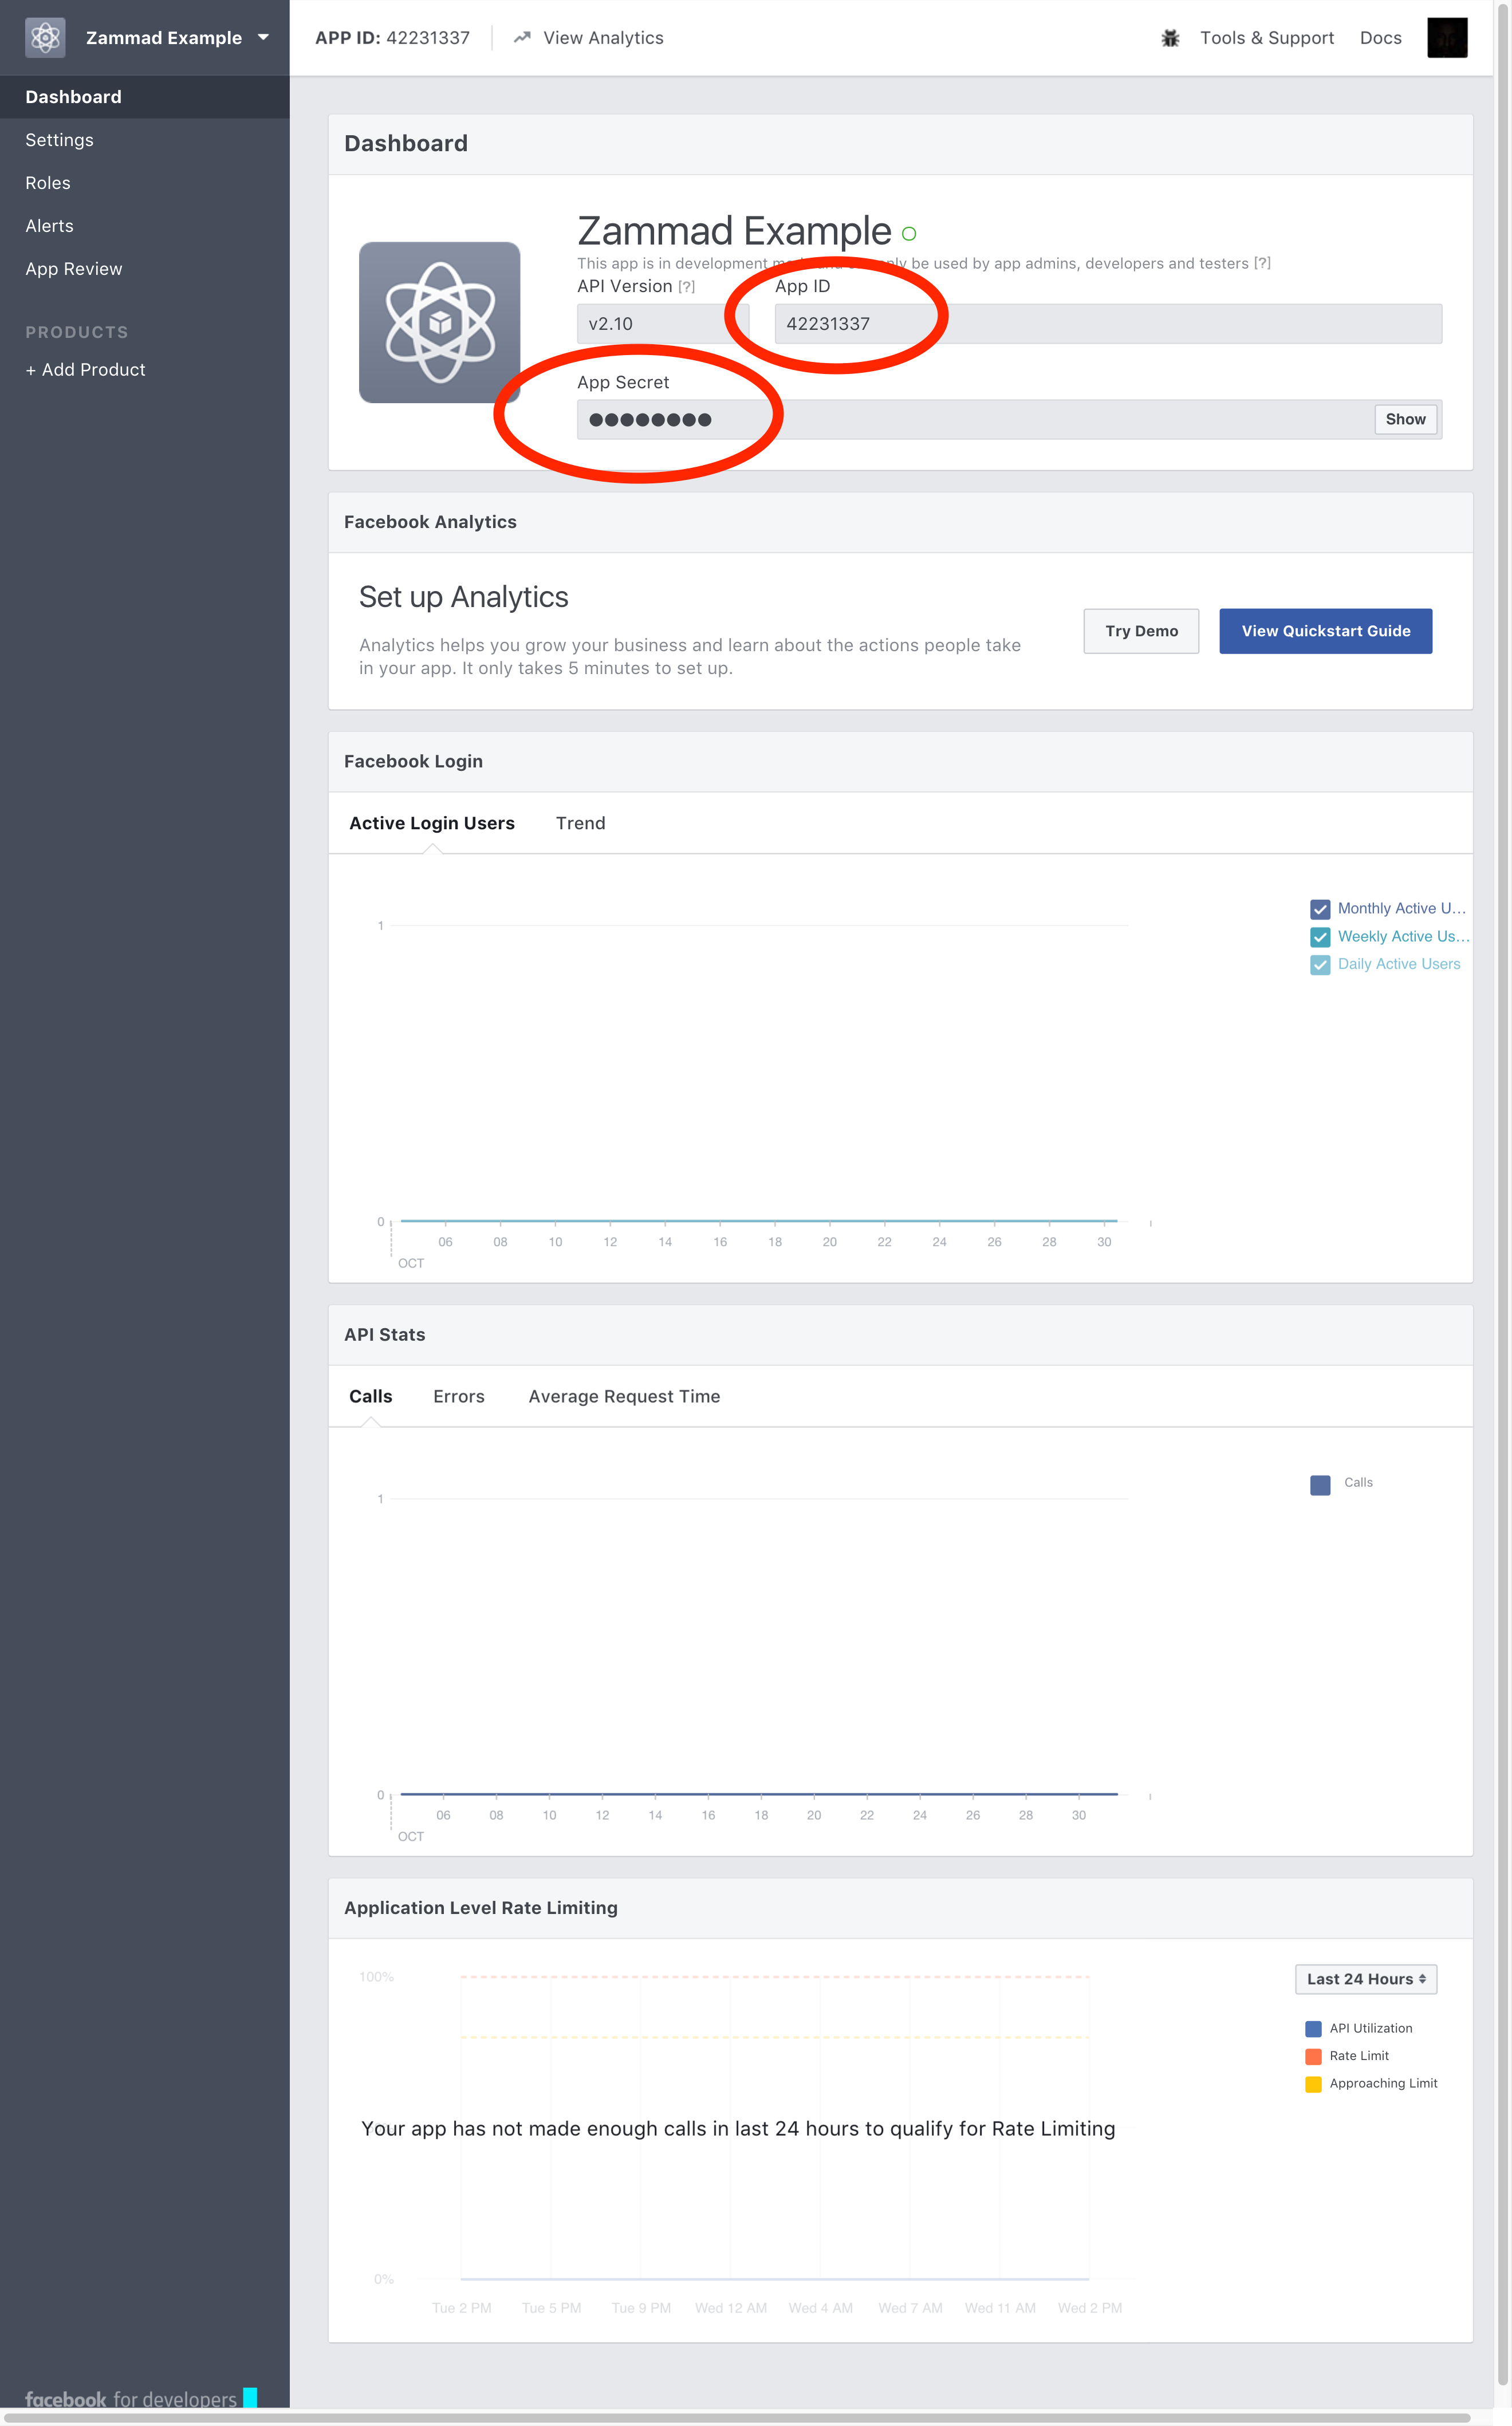Toggle Monthly Active Users checkbox
This screenshot has width=1512, height=2426.
point(1320,909)
